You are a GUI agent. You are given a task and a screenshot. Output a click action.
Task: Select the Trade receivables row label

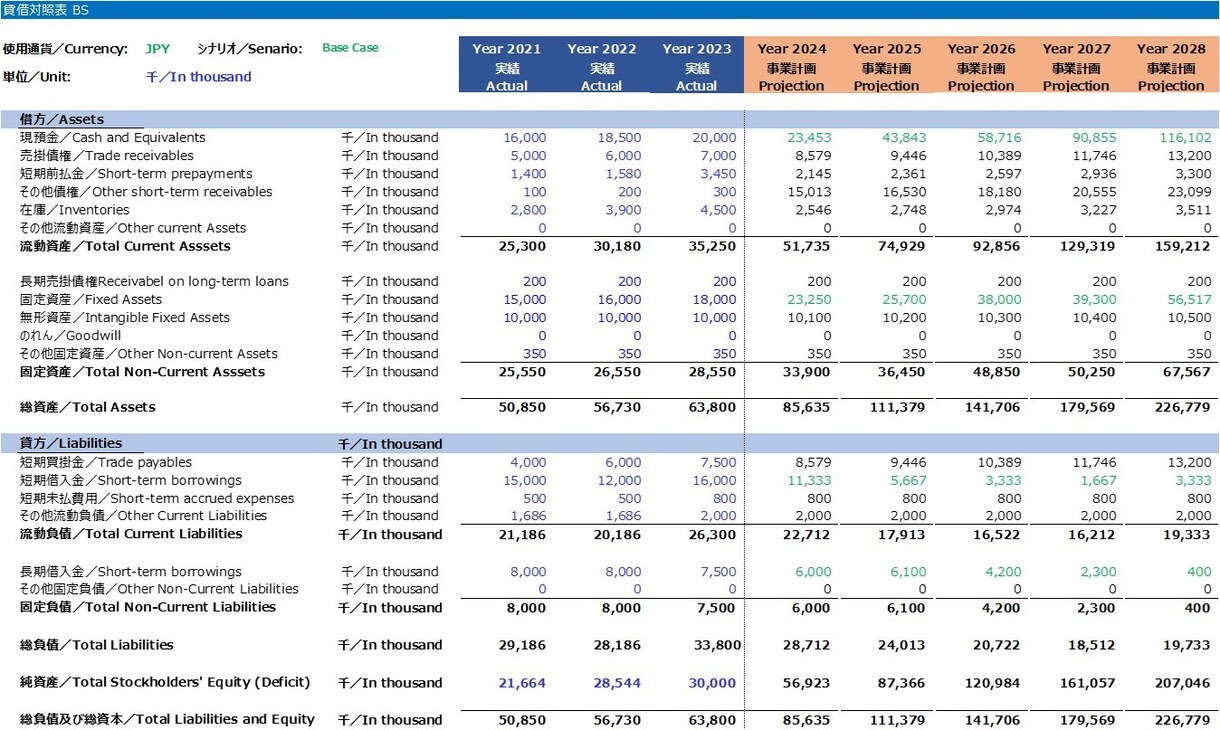[x=107, y=155]
